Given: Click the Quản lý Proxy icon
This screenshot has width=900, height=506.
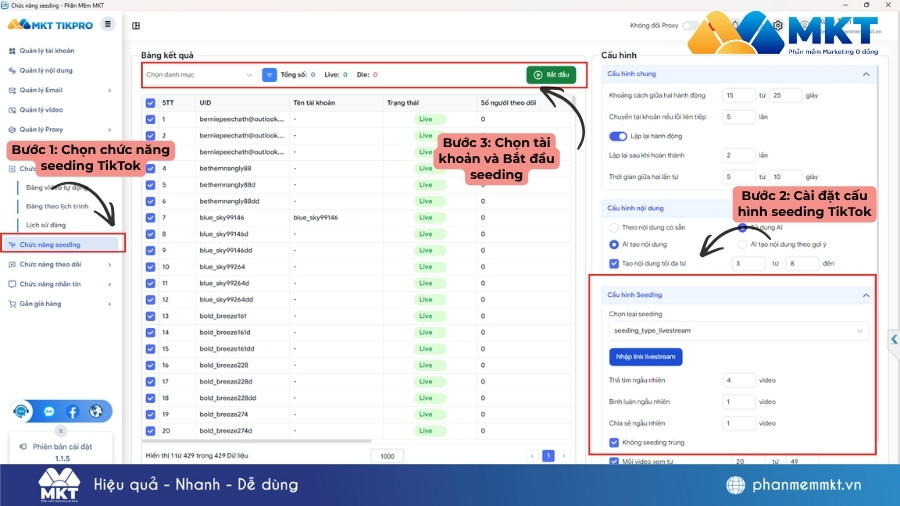Looking at the screenshot, I should [x=12, y=130].
